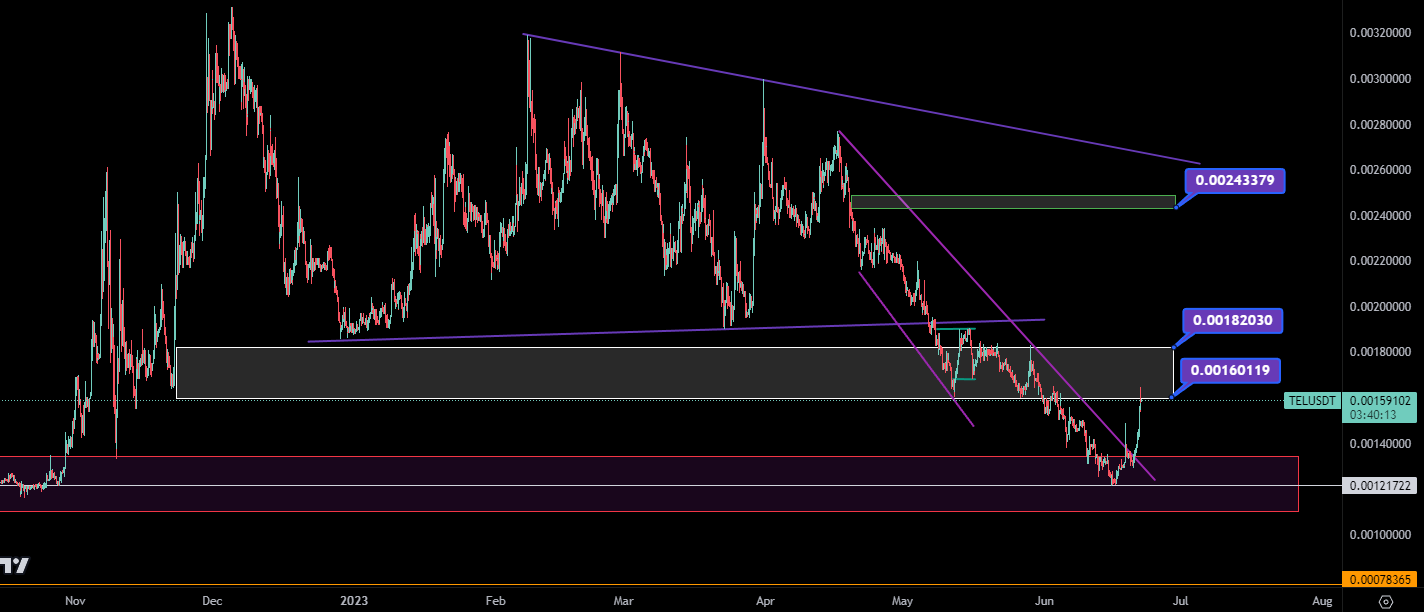Click the orange price label 0.00078365
The height and width of the screenshot is (612, 1424).
[x=1379, y=579]
